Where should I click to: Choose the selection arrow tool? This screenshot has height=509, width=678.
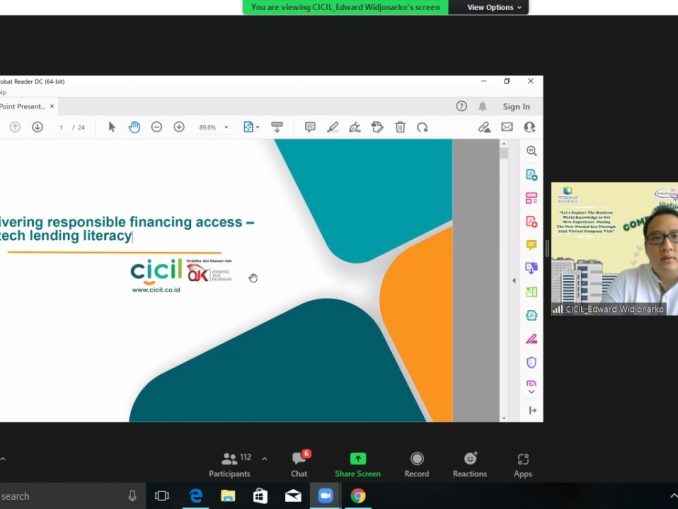(112, 127)
